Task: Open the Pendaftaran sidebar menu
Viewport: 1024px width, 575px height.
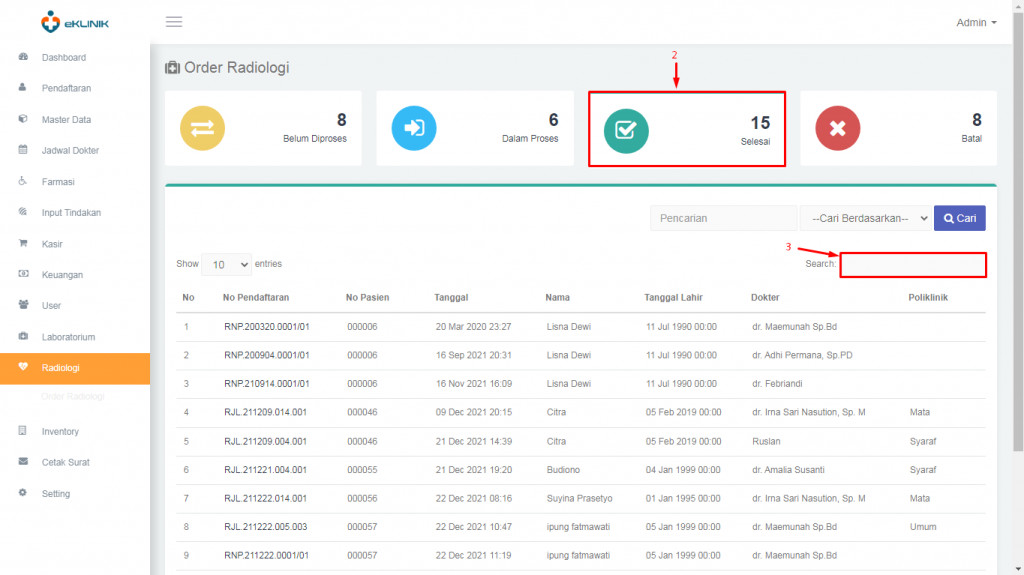Action: coord(66,88)
